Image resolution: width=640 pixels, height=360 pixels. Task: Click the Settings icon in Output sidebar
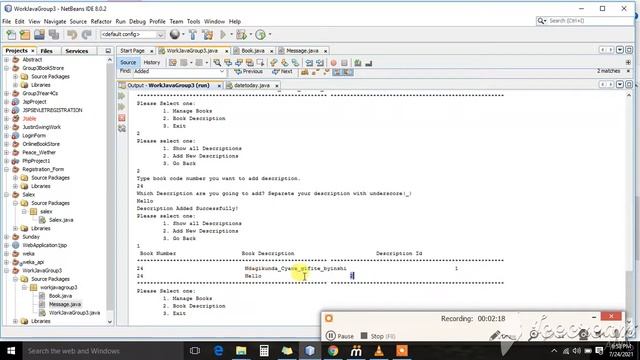click(x=122, y=129)
